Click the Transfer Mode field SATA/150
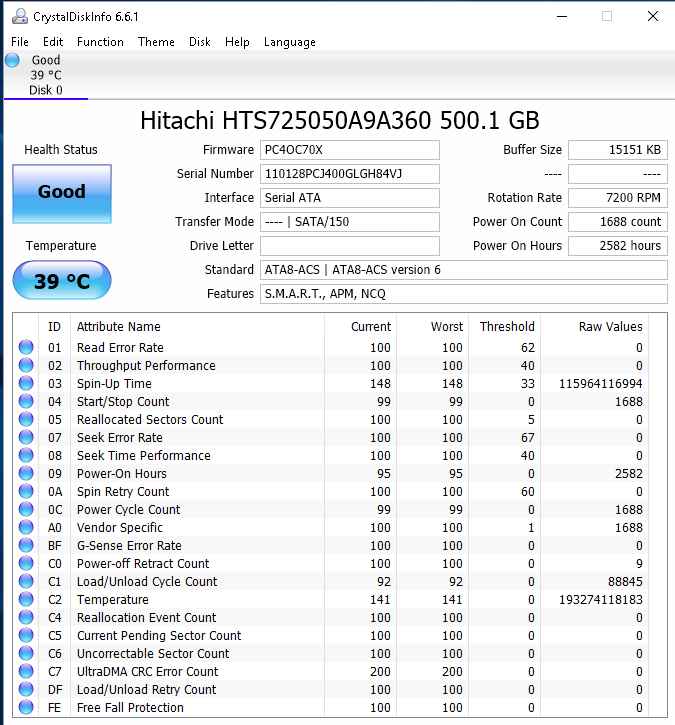The width and height of the screenshot is (675, 725). tap(350, 222)
